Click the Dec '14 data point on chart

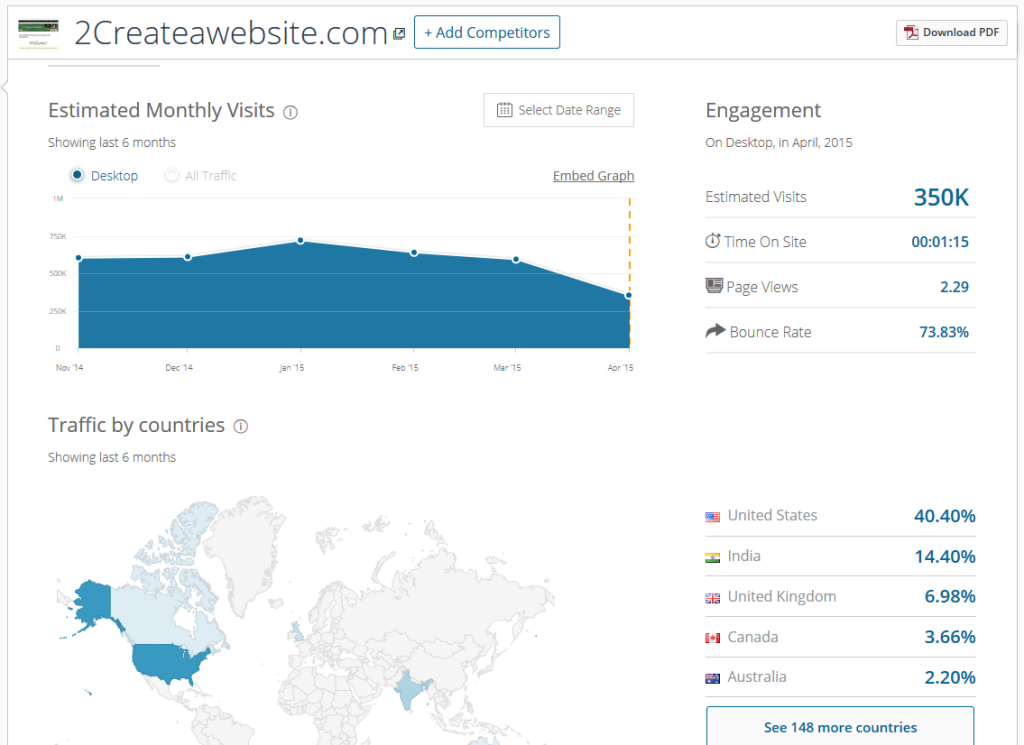pos(187,257)
